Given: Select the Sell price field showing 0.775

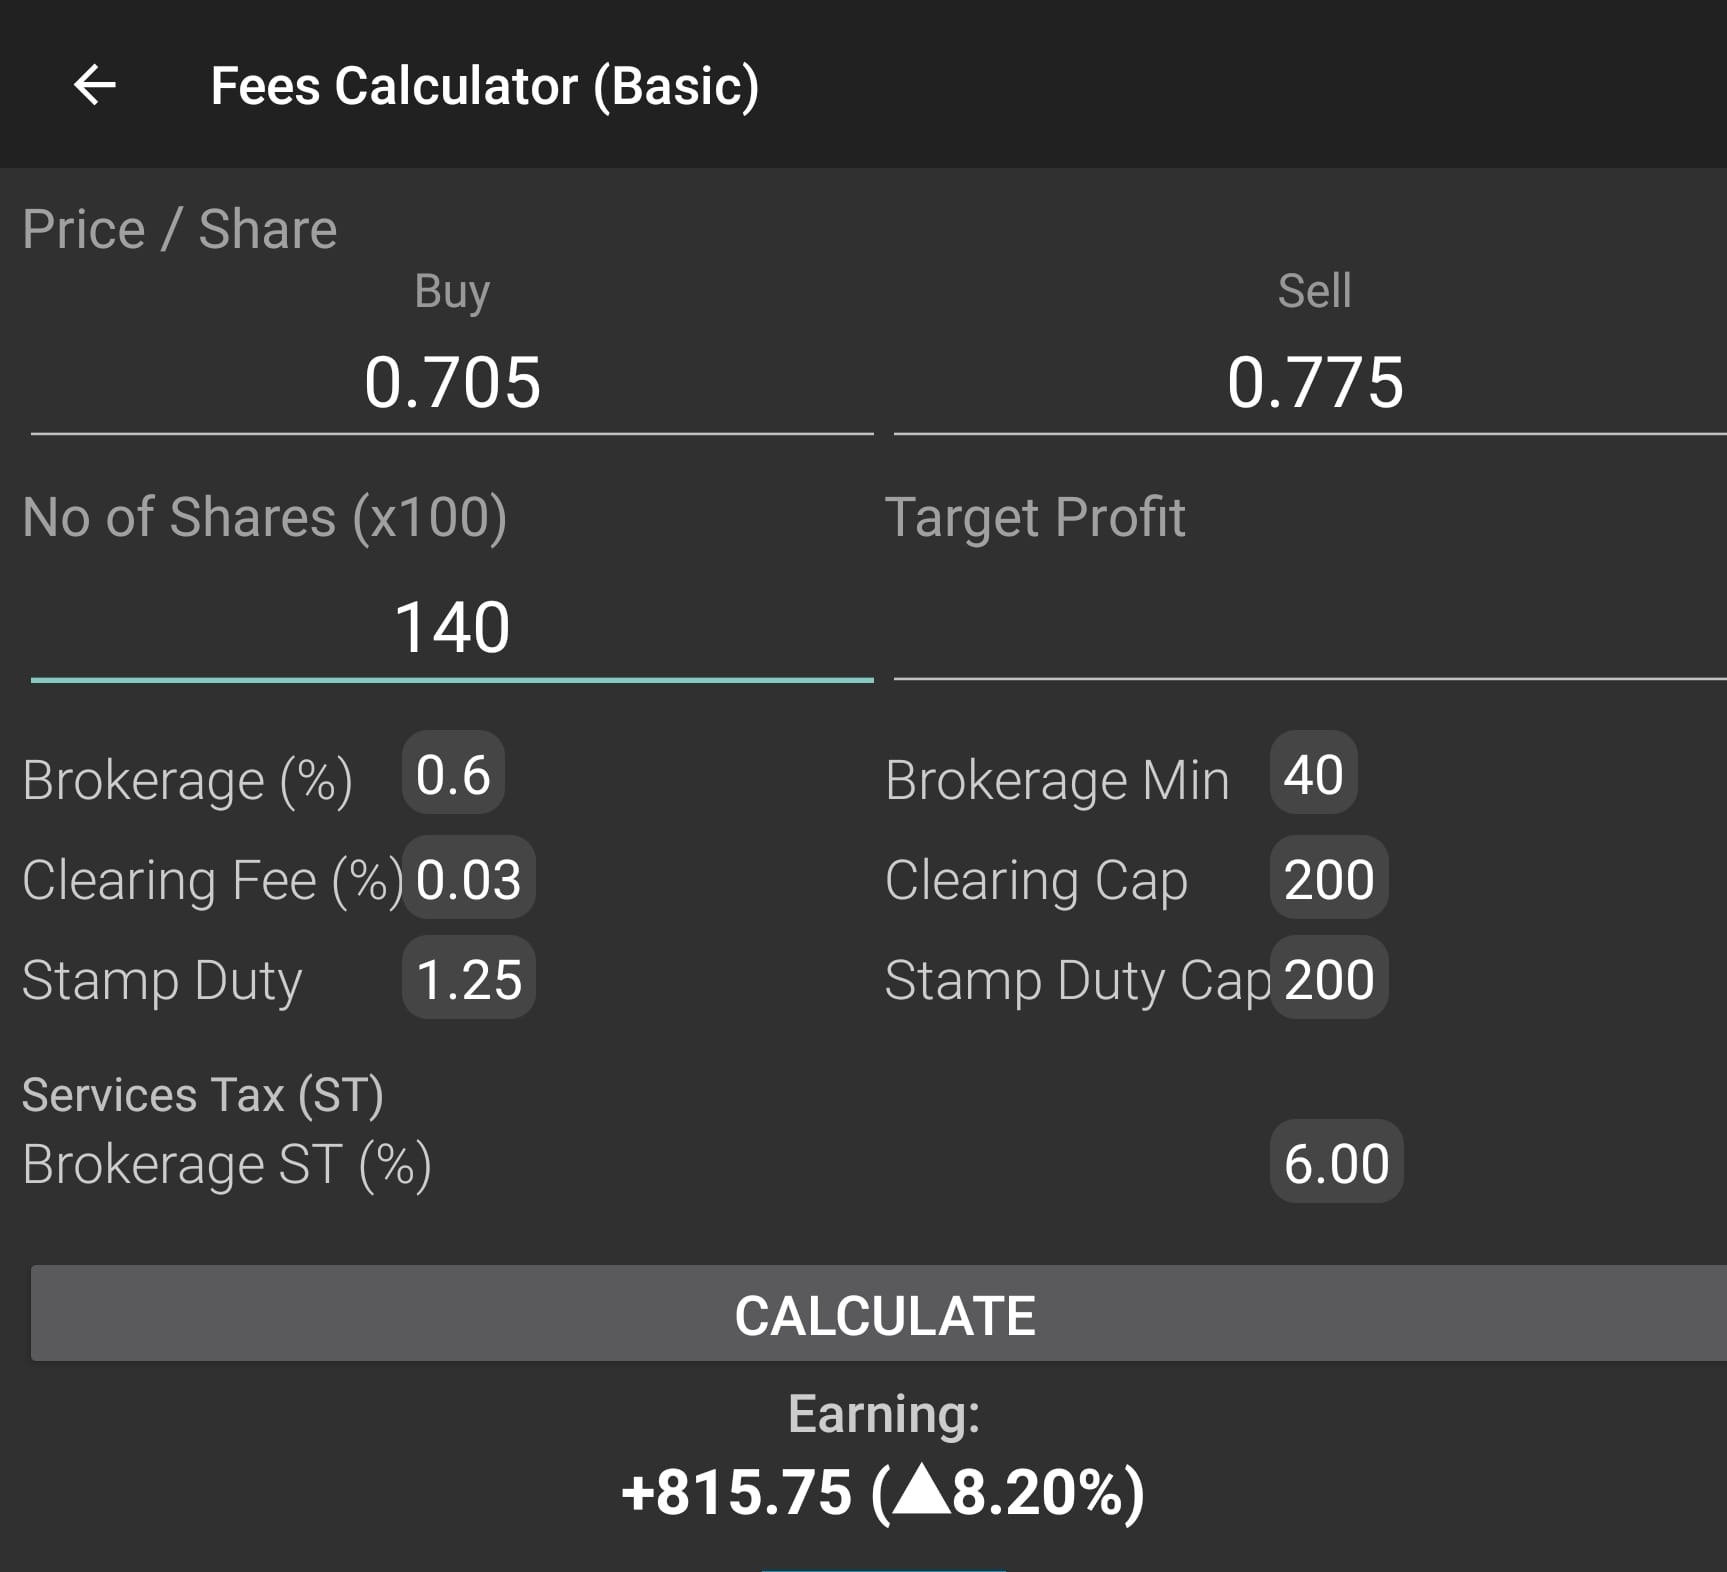Looking at the screenshot, I should (x=1314, y=383).
